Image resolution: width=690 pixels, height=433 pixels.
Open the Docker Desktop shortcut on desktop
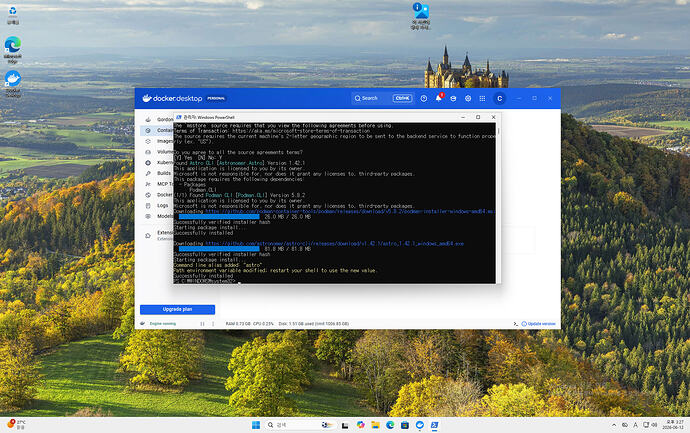(x=13, y=83)
